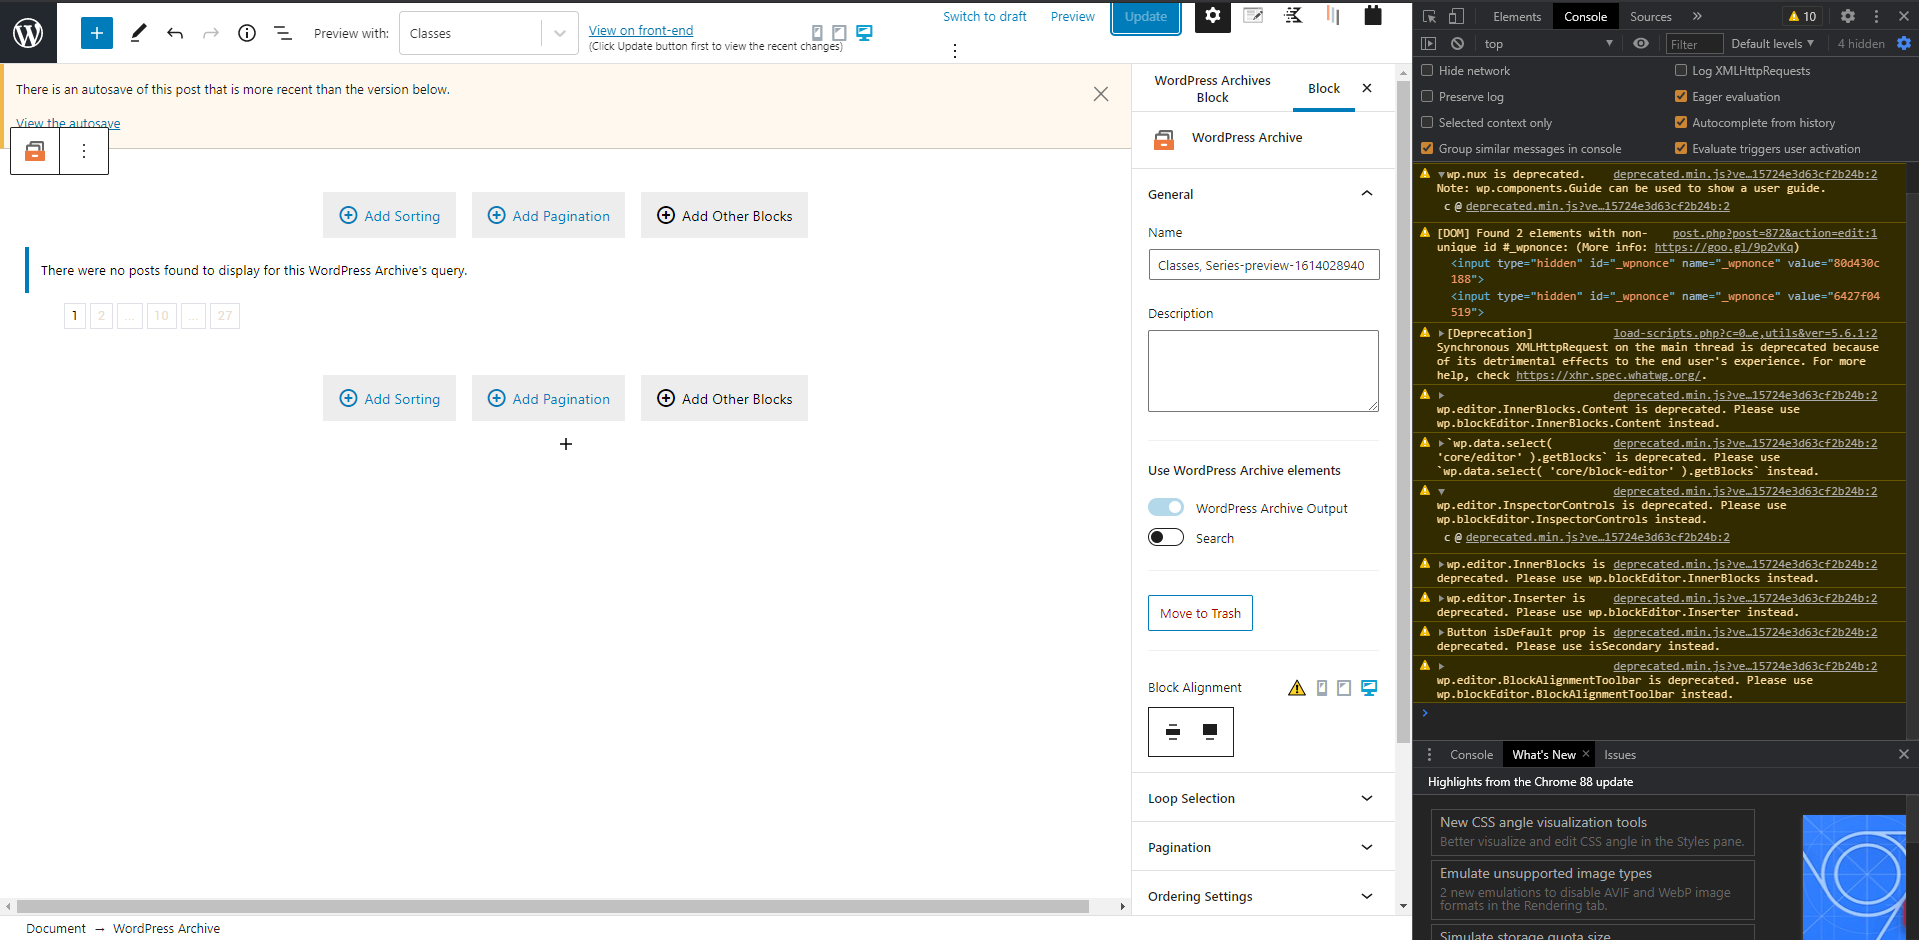Screen dimensions: 1919x940
Task: Uncheck Eager evaluation
Action: pos(1681,97)
